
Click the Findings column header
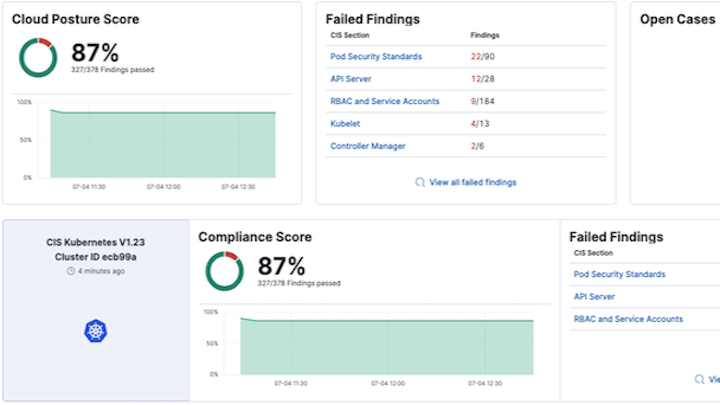[x=485, y=36]
